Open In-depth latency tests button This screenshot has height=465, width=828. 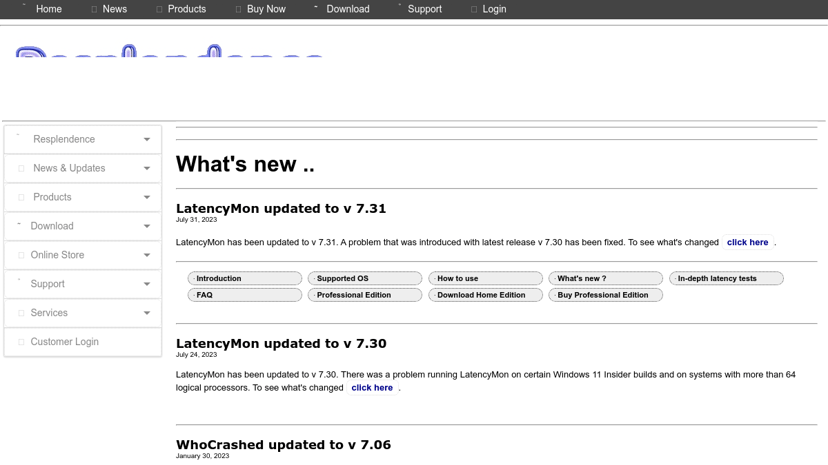(x=726, y=279)
